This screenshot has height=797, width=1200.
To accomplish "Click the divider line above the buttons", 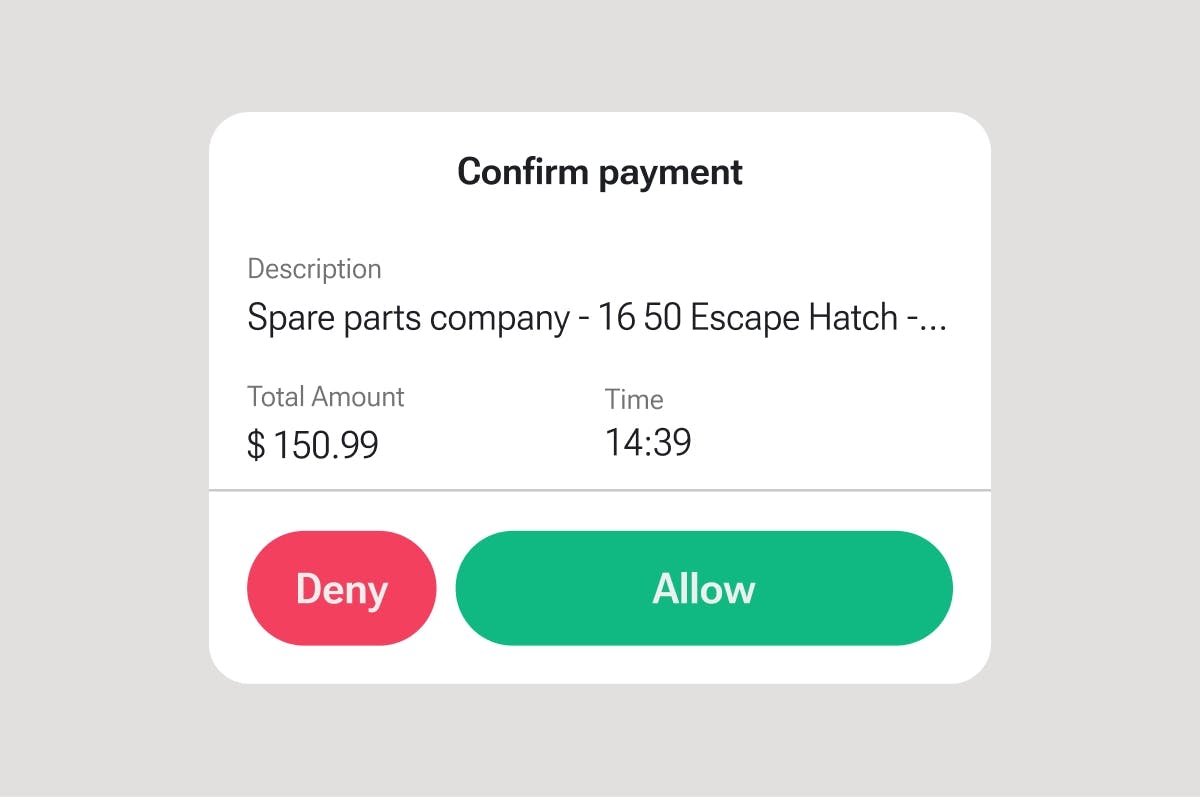I will click(x=600, y=491).
